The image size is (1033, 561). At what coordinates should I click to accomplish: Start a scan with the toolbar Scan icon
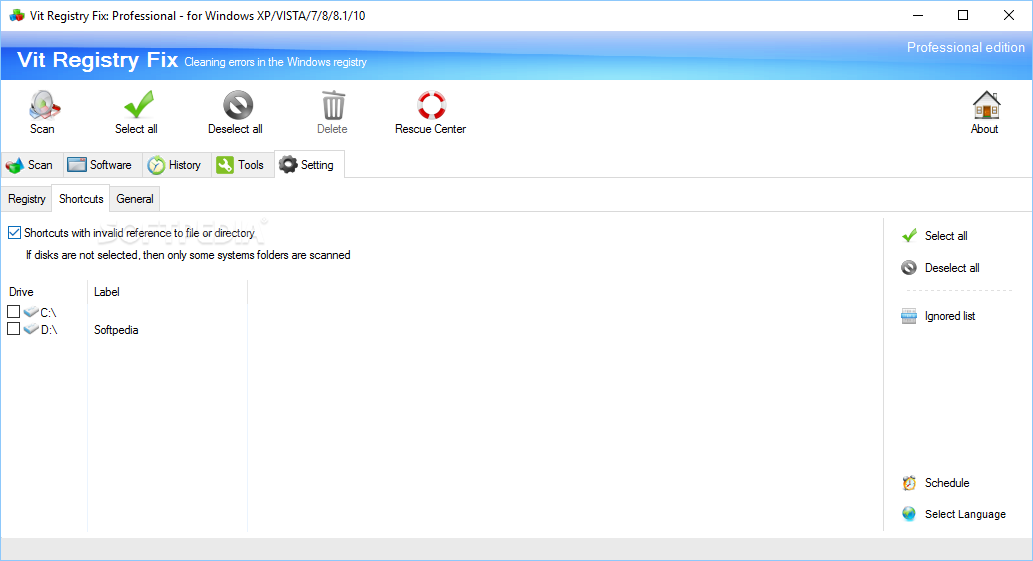click(x=43, y=105)
